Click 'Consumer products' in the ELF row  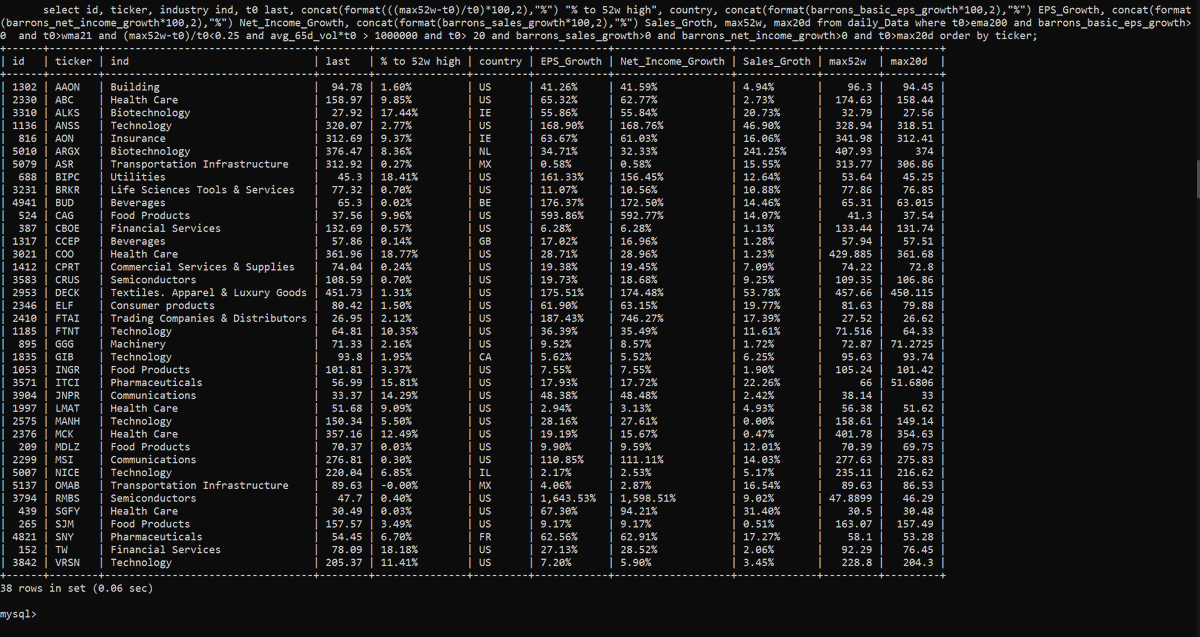pyautogui.click(x=162, y=305)
